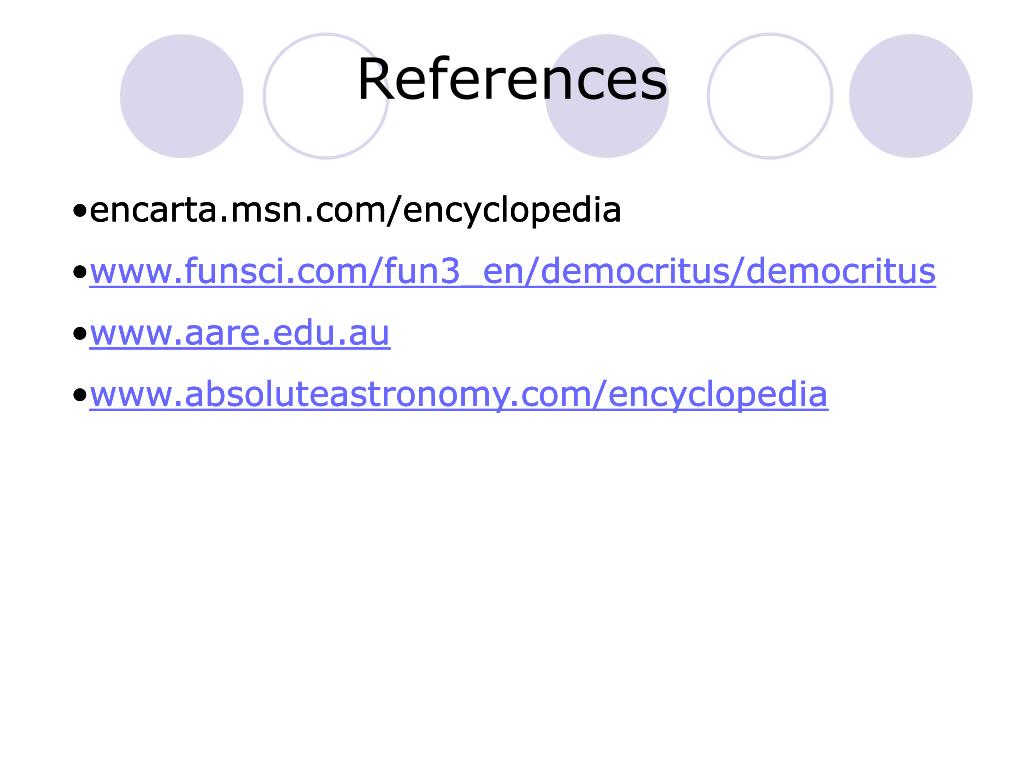1024x768 pixels.
Task: Click the word encyclopedia in the absoluteastronomy link
Action: pyautogui.click(x=718, y=395)
